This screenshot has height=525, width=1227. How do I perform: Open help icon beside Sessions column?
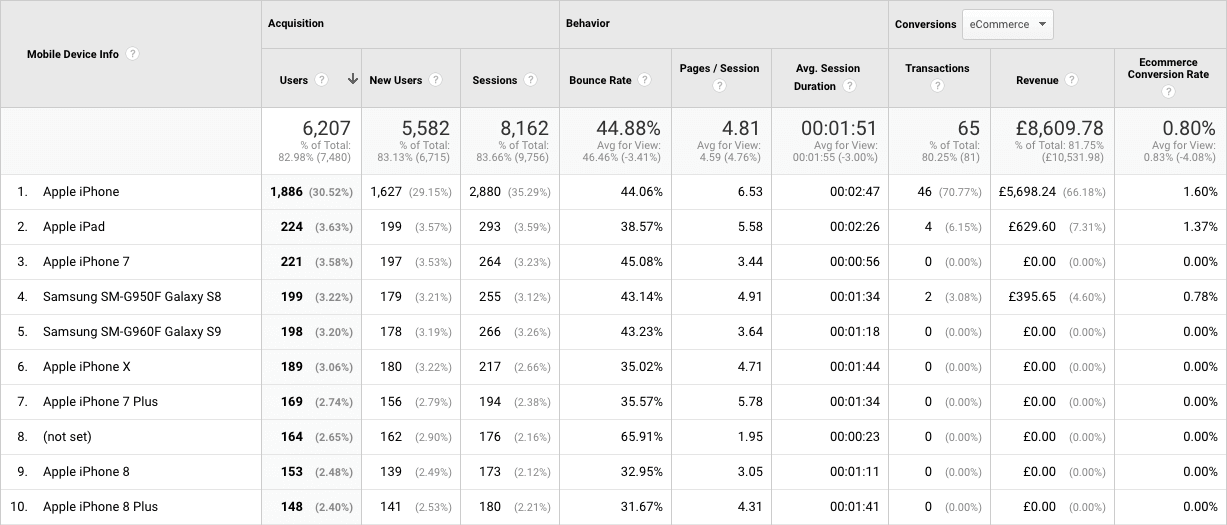tap(530, 80)
